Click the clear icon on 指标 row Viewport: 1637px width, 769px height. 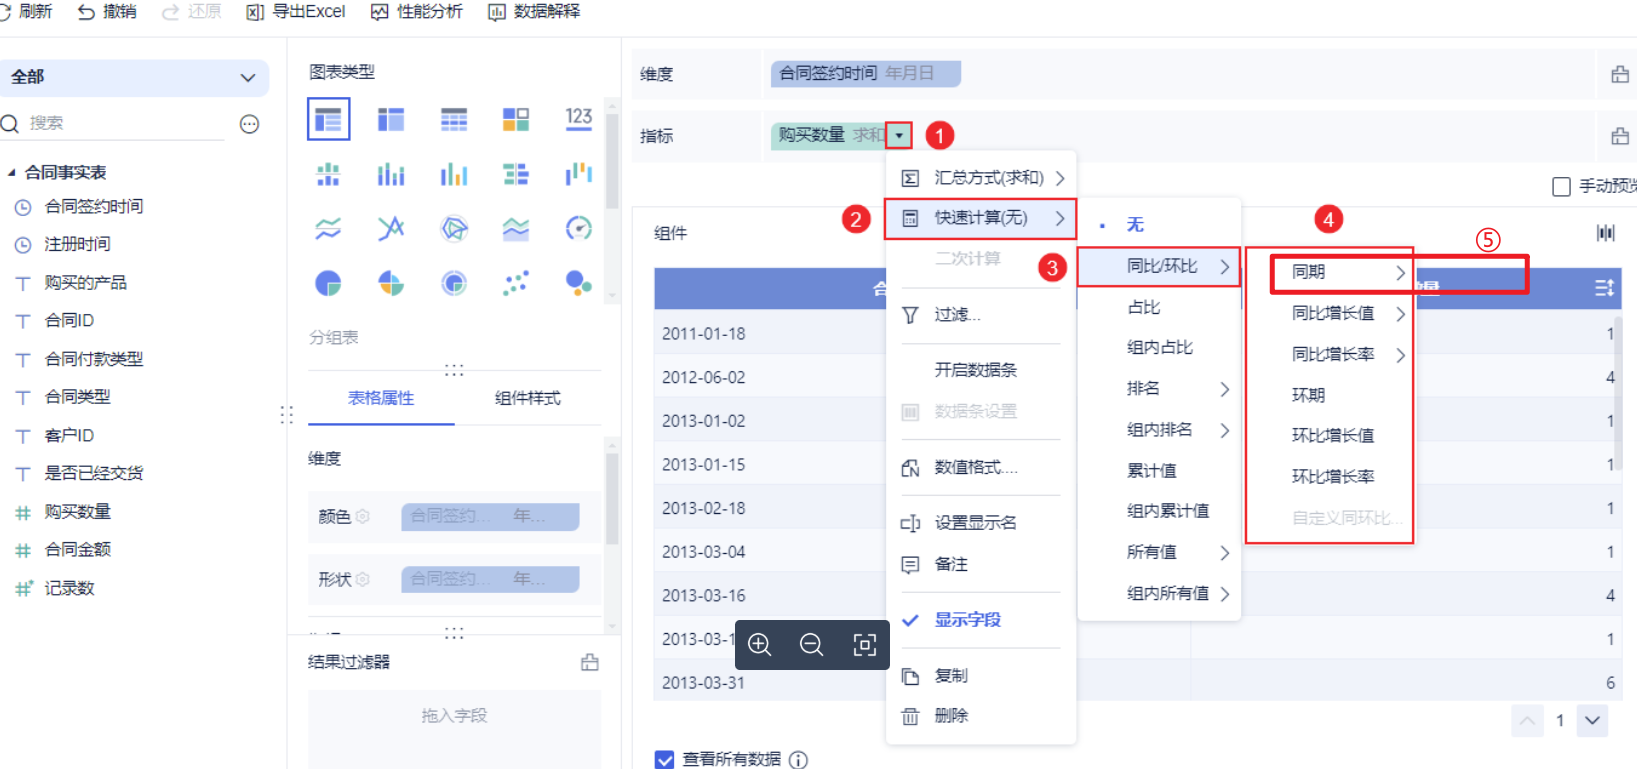(1620, 136)
